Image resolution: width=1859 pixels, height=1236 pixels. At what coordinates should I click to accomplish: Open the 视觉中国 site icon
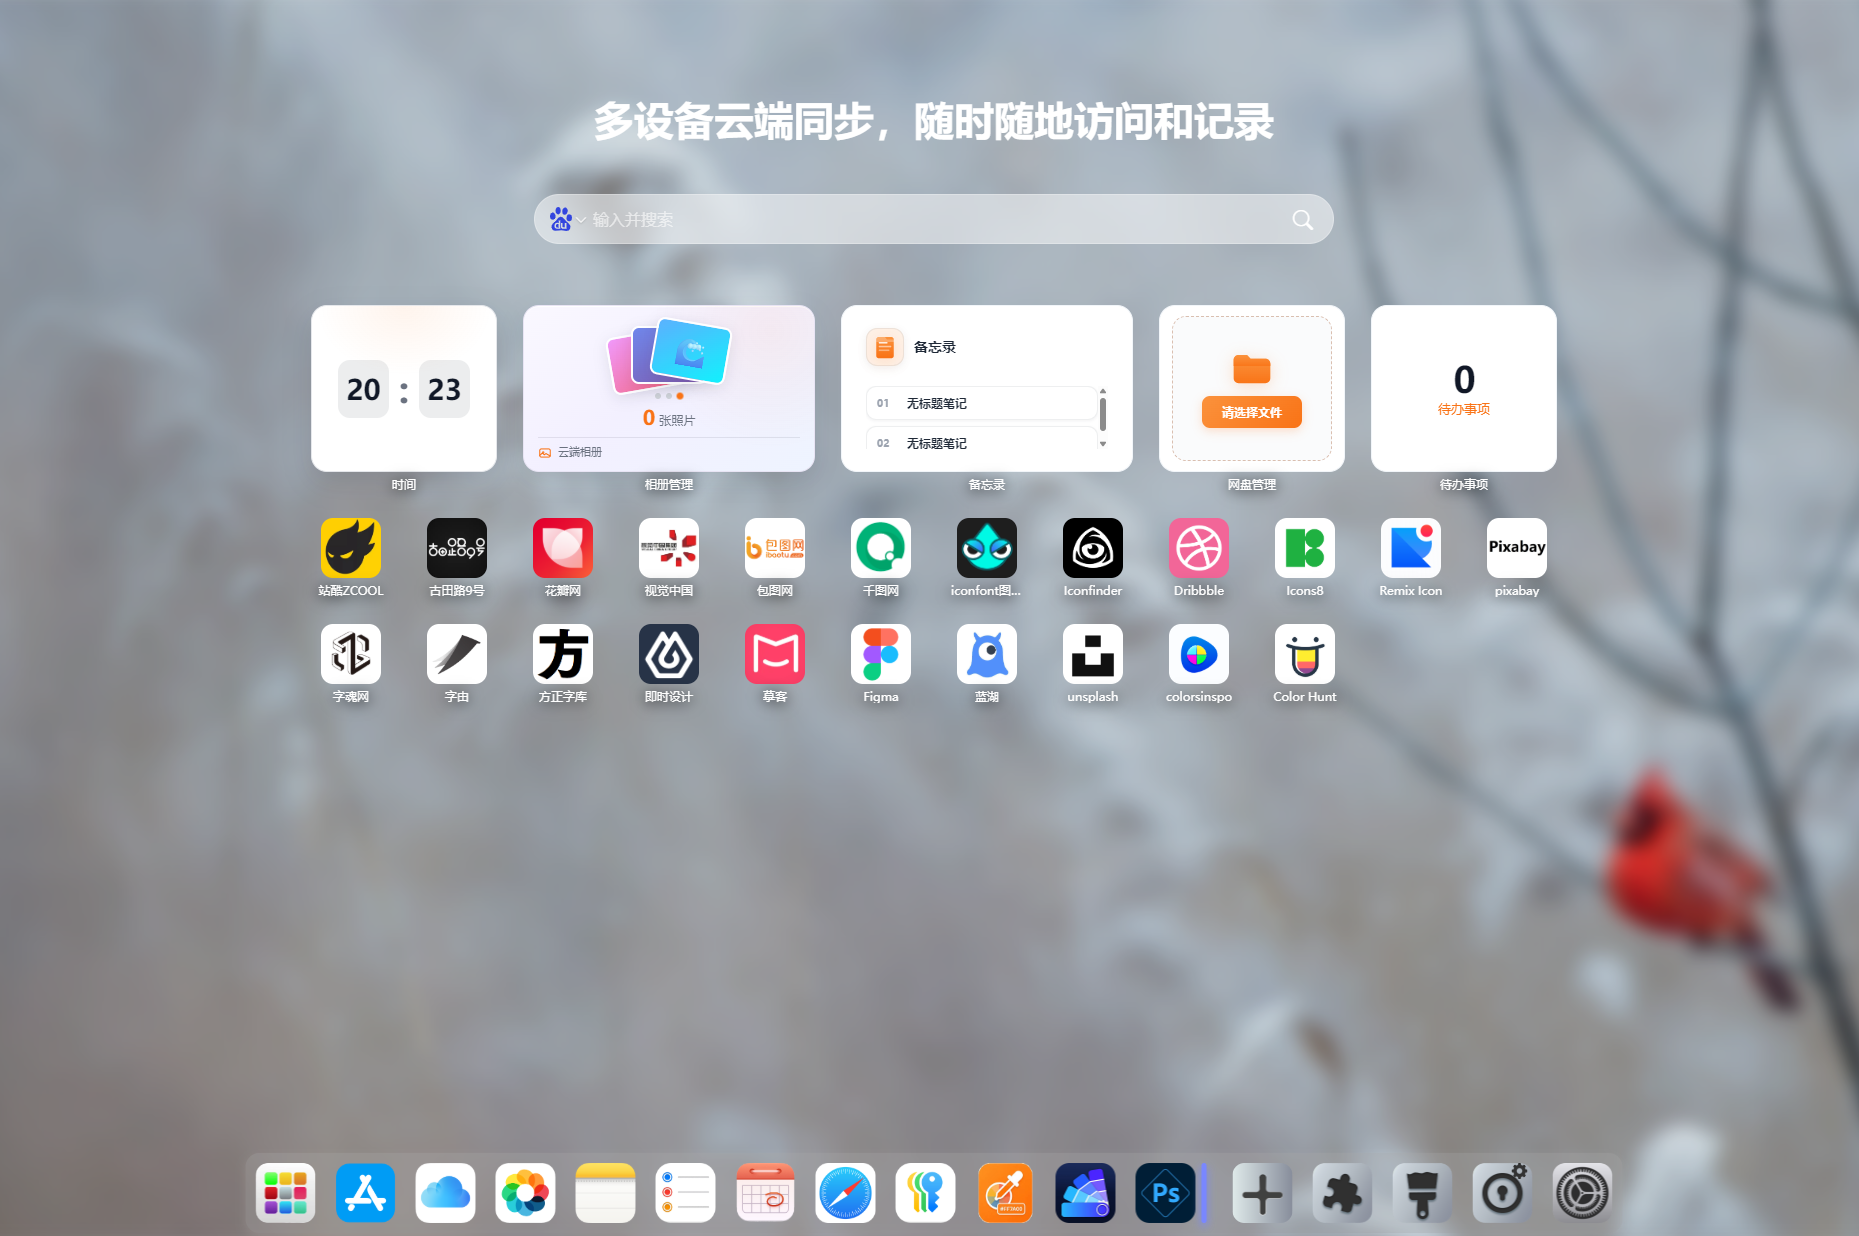[669, 548]
